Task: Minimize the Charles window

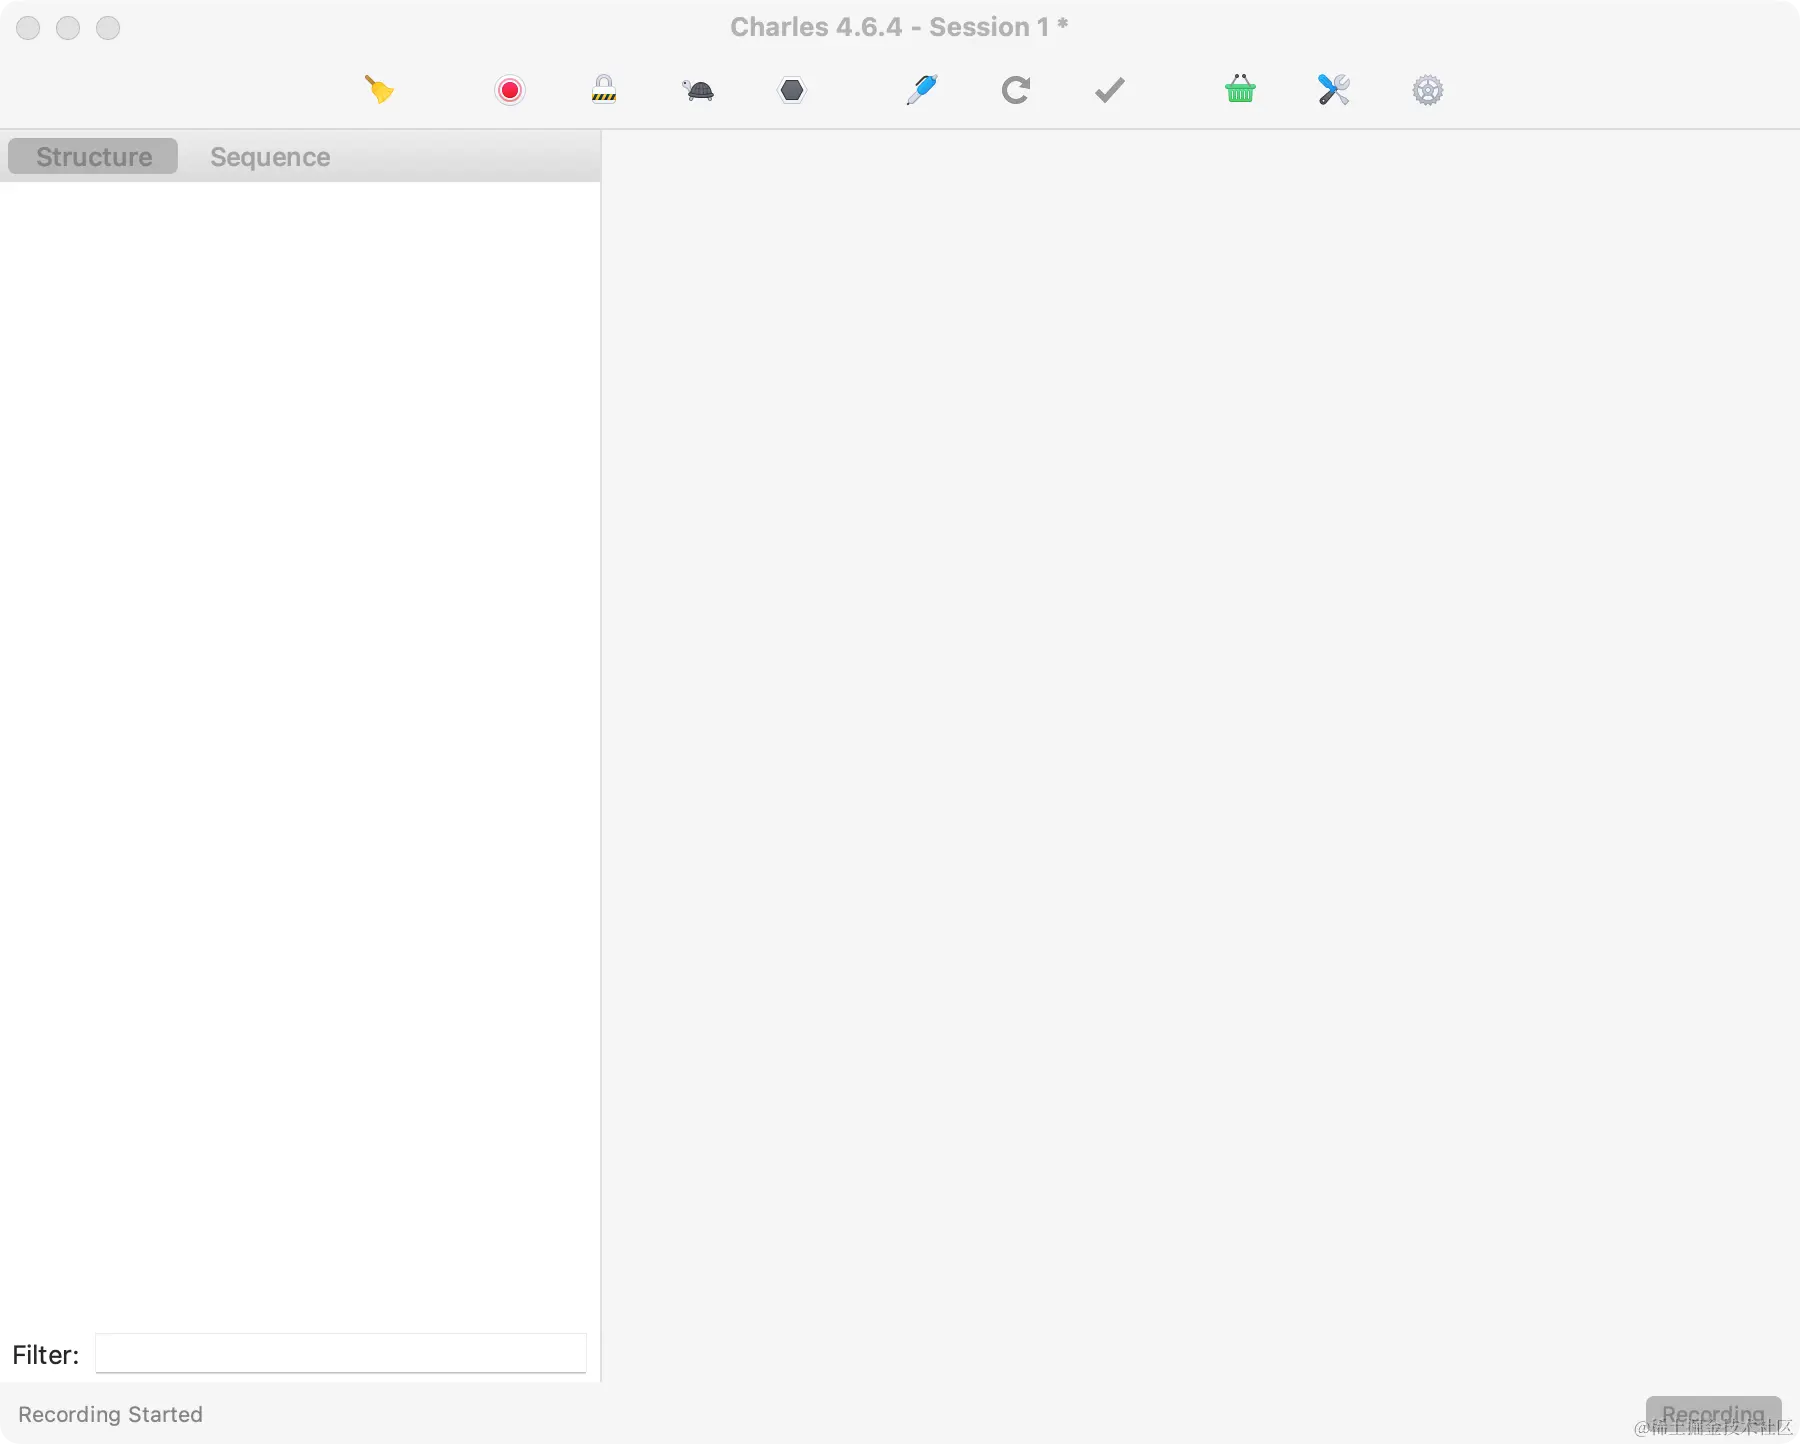Action: pyautogui.click(x=68, y=28)
